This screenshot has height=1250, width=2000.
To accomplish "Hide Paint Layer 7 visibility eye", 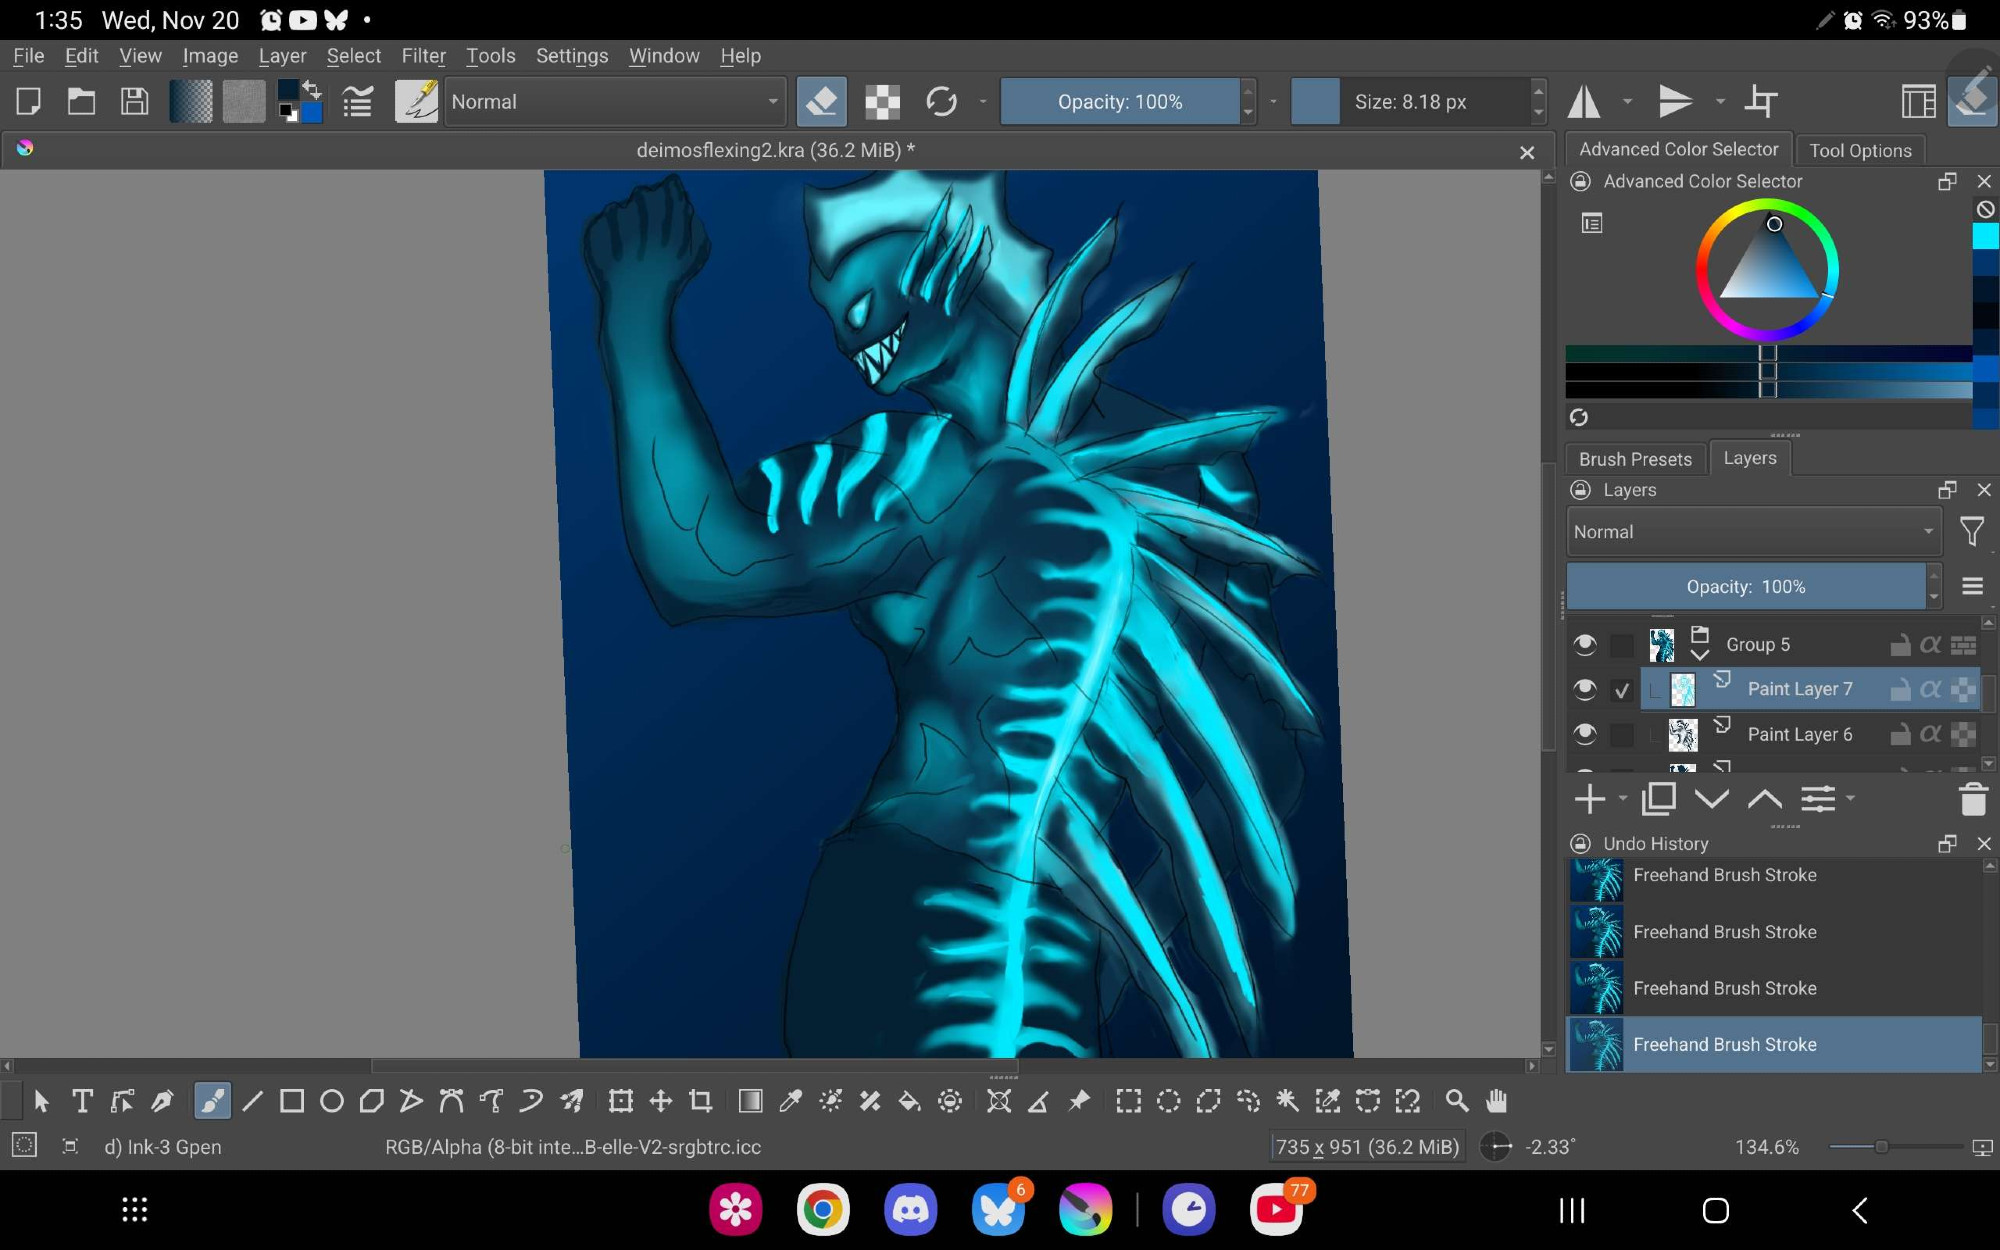I will click(x=1584, y=689).
